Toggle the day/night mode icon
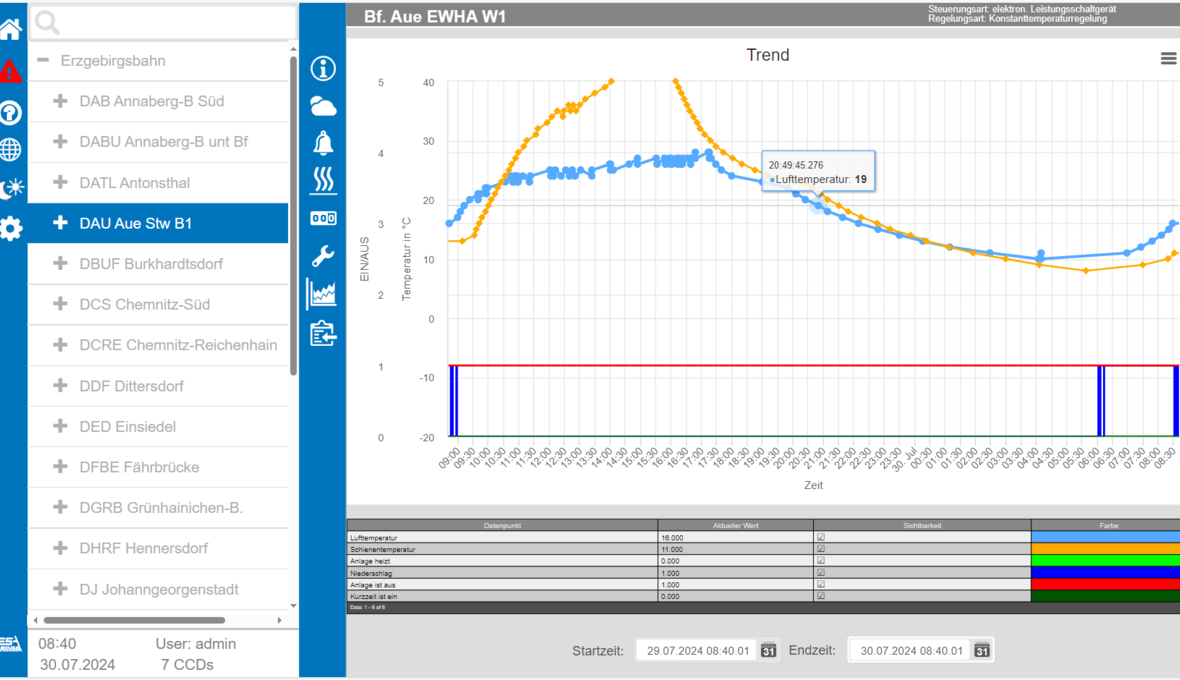This screenshot has width=1180, height=680. click(x=11, y=188)
